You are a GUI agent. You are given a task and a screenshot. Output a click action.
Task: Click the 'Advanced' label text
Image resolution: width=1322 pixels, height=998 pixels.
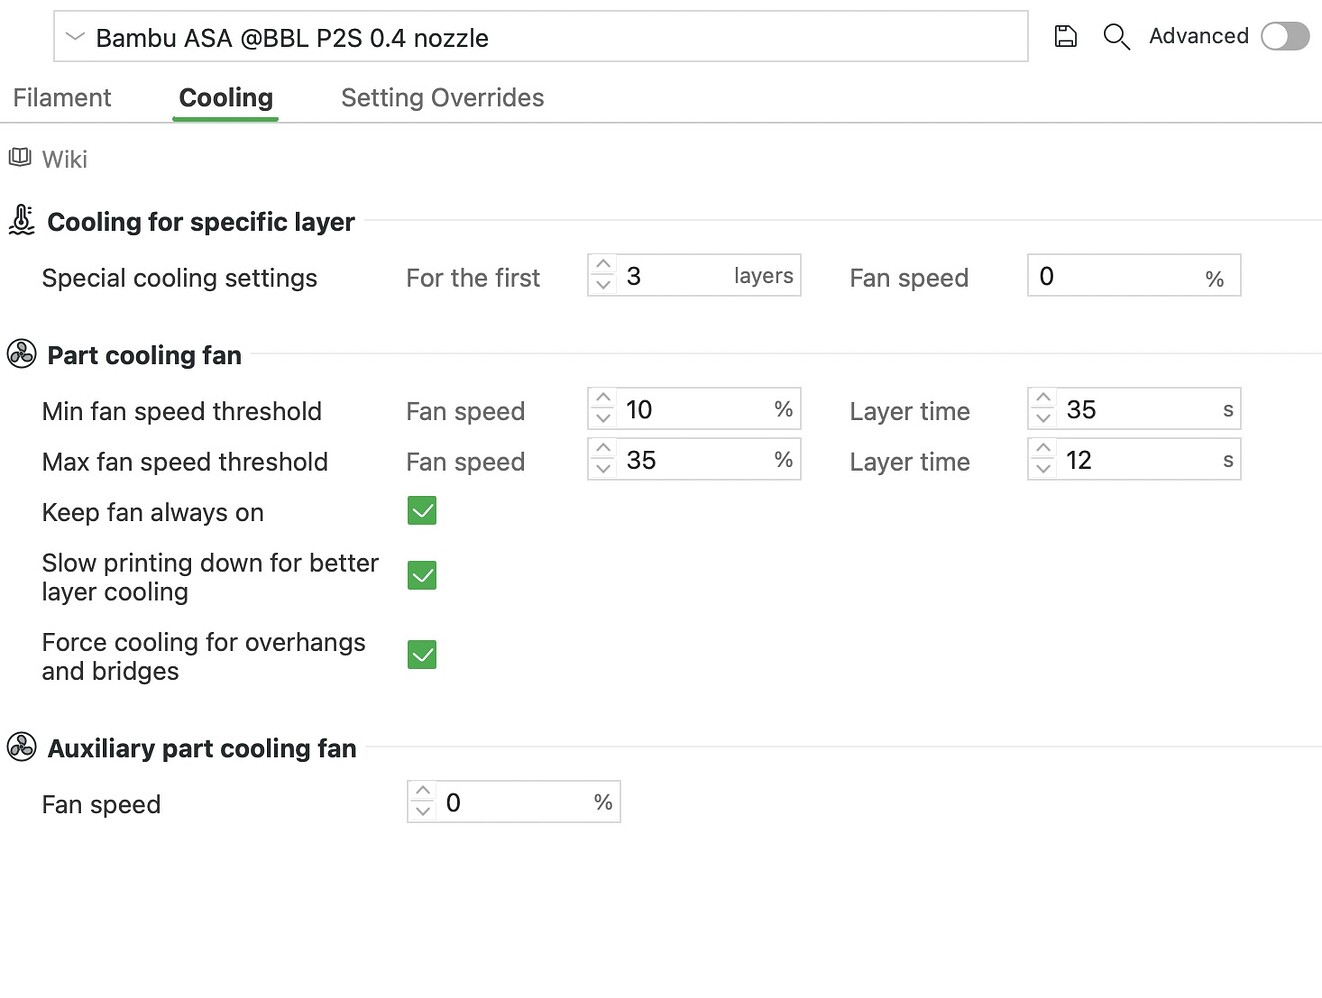[x=1199, y=36]
